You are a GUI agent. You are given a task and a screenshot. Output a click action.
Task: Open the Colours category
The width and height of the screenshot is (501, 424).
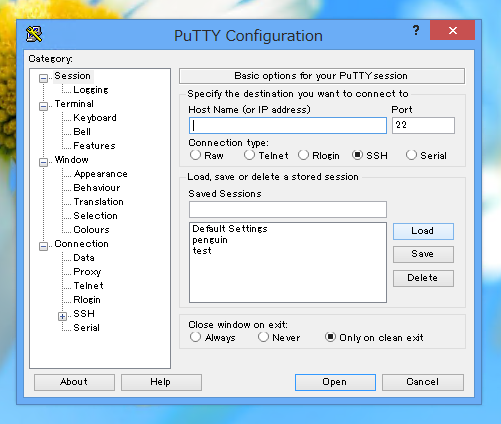coord(91,230)
